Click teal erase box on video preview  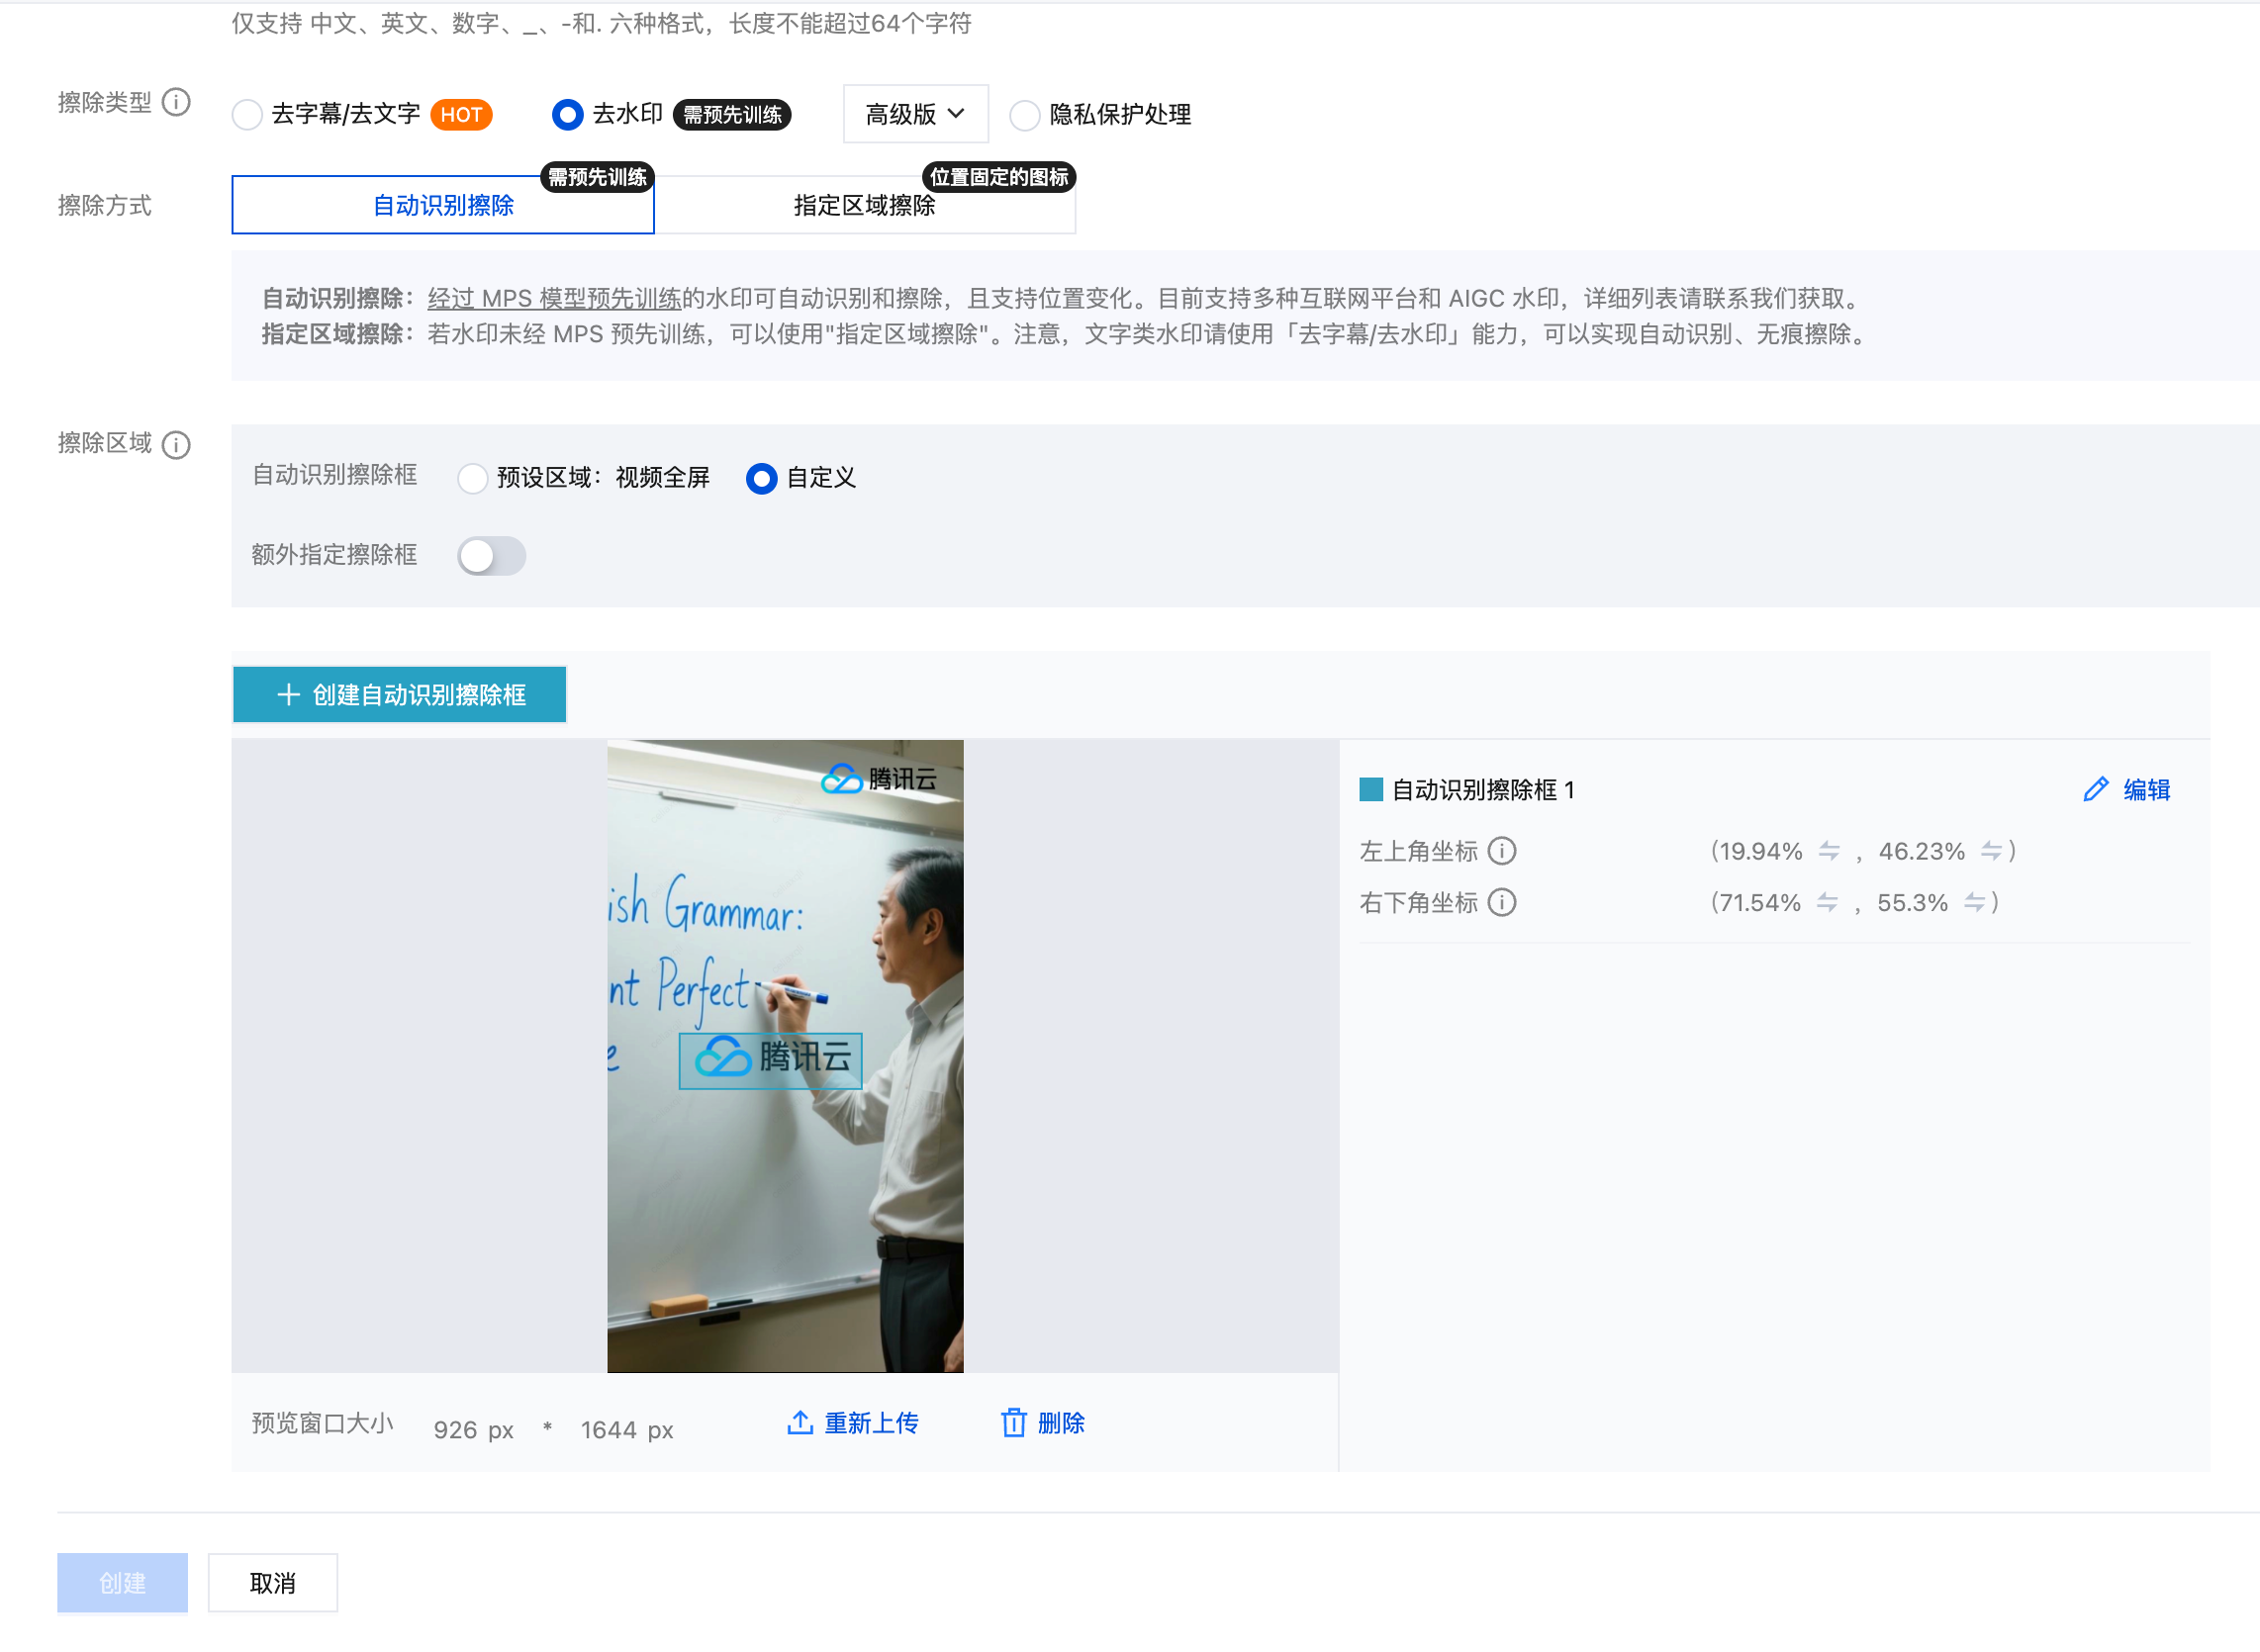coord(770,1061)
